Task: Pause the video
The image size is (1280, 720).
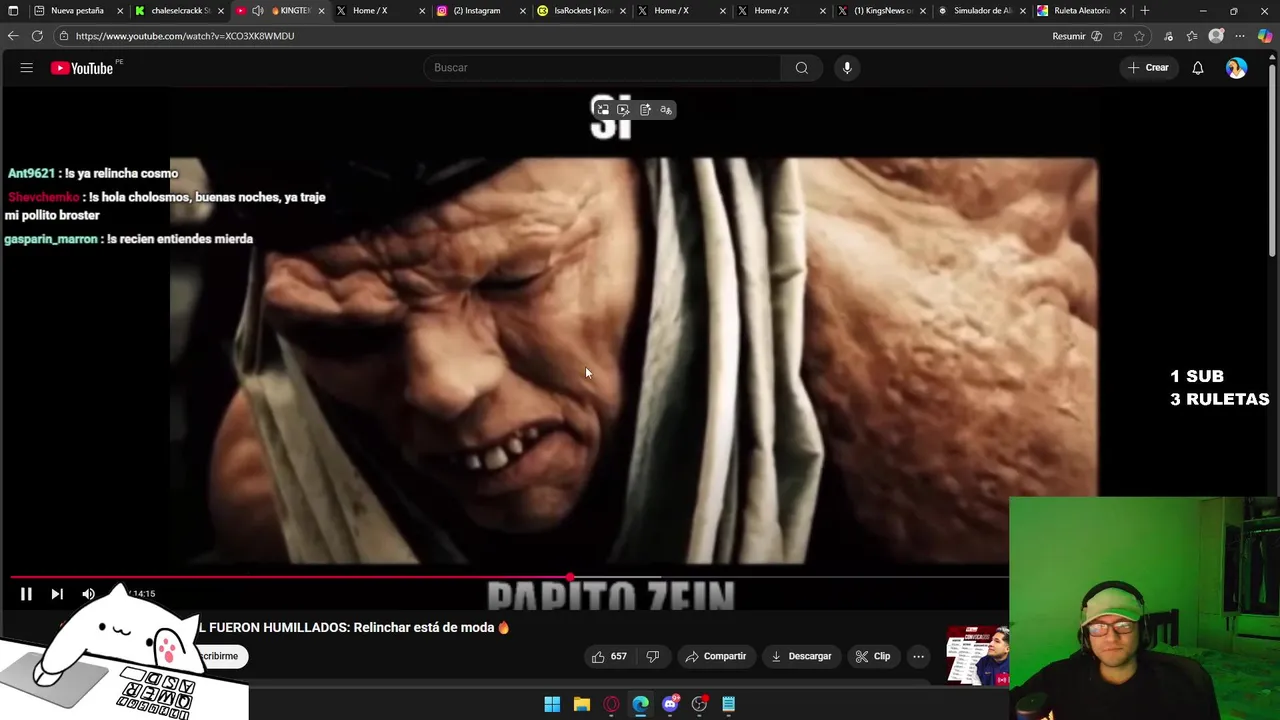Action: click(27, 594)
